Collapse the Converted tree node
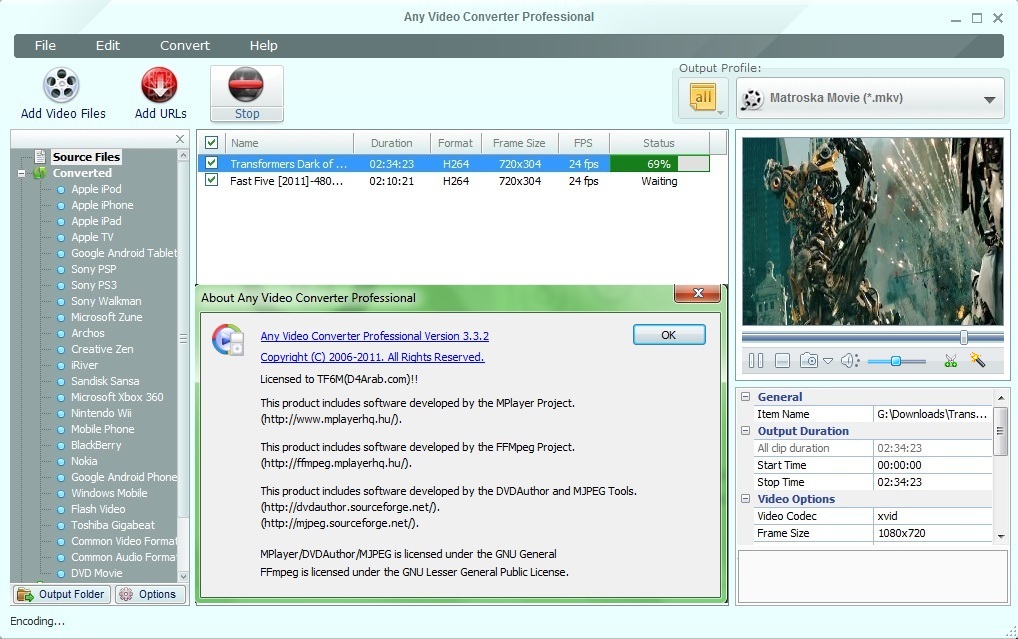Viewport: 1018px width, 639px height. click(x=21, y=173)
